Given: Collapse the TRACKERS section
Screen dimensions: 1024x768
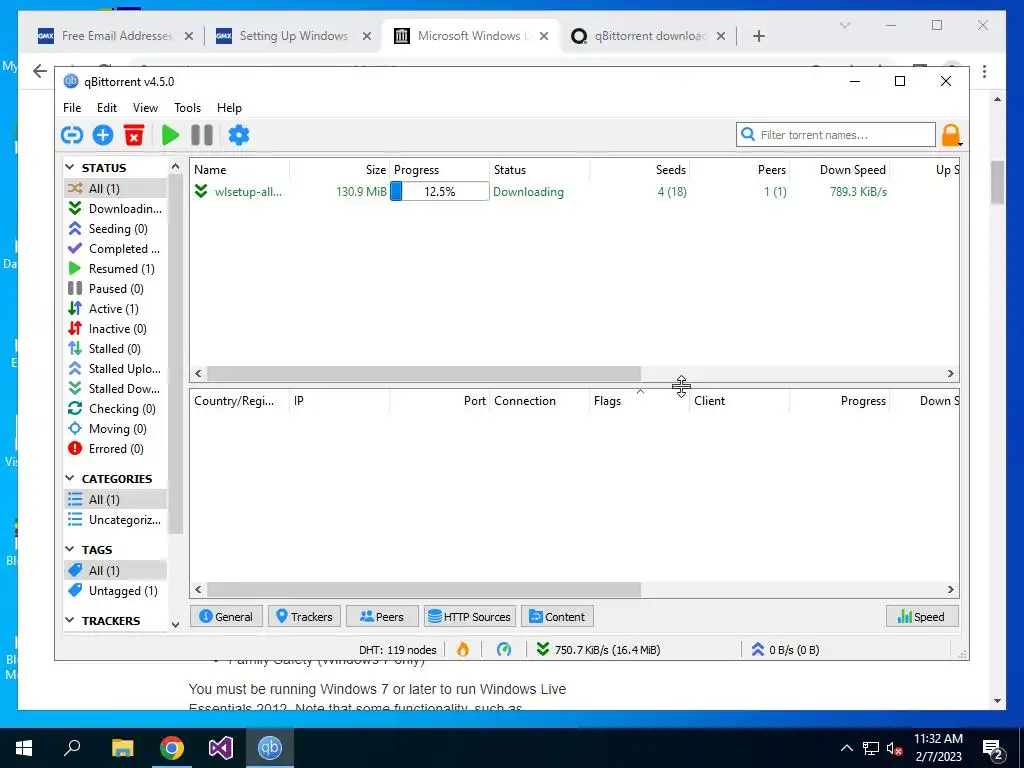Looking at the screenshot, I should 70,620.
